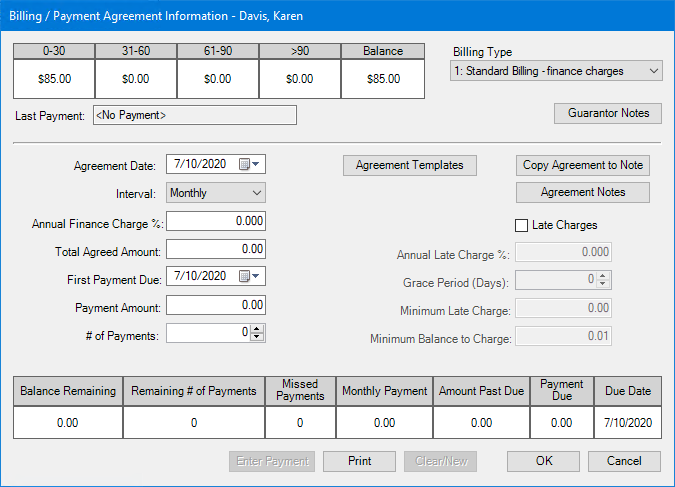Click the Due Date cell in table
The height and width of the screenshot is (487, 675).
(x=628, y=424)
